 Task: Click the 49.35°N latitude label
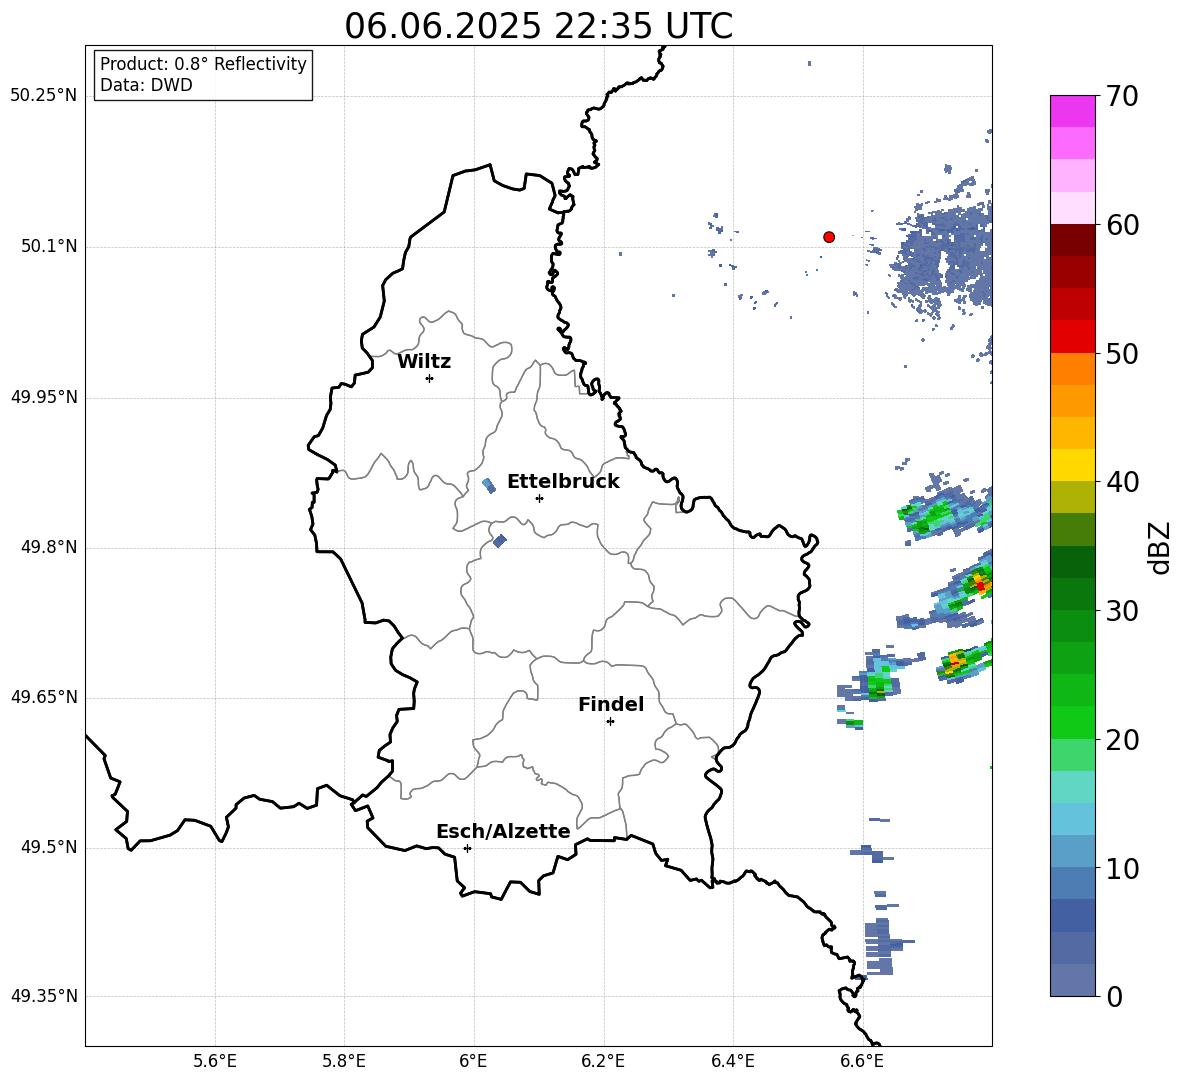point(44,996)
